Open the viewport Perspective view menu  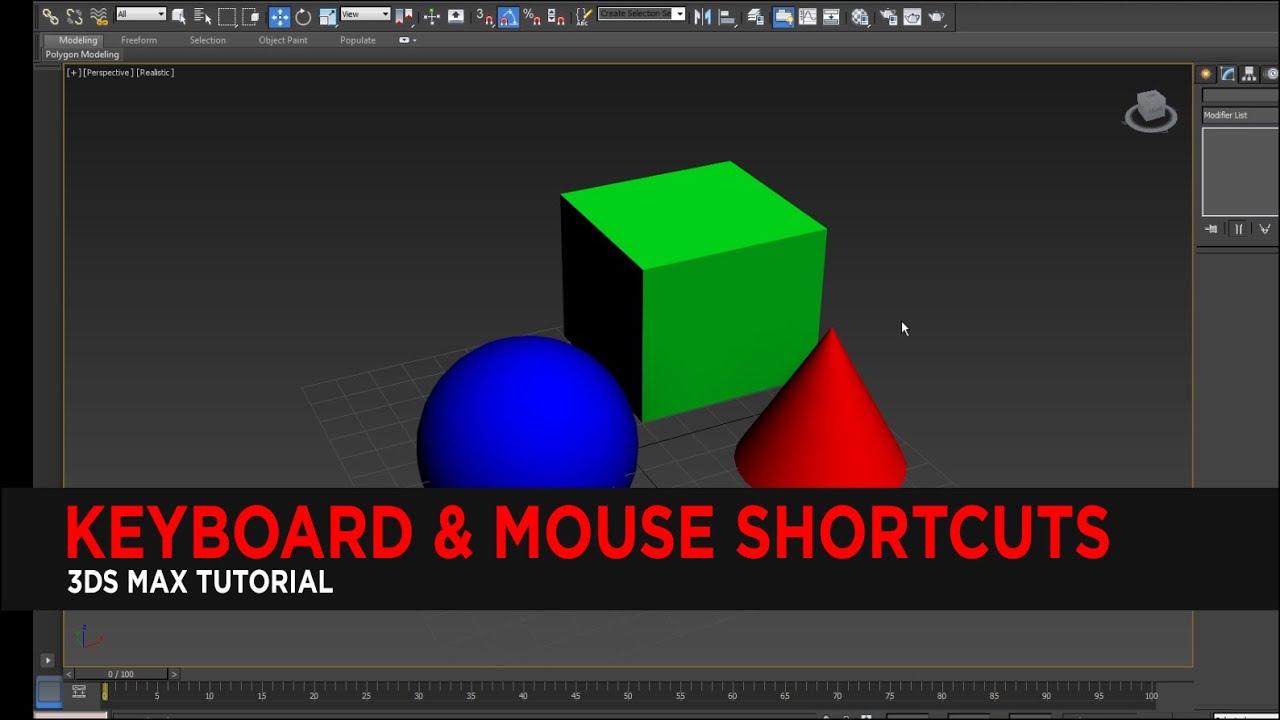pos(108,72)
